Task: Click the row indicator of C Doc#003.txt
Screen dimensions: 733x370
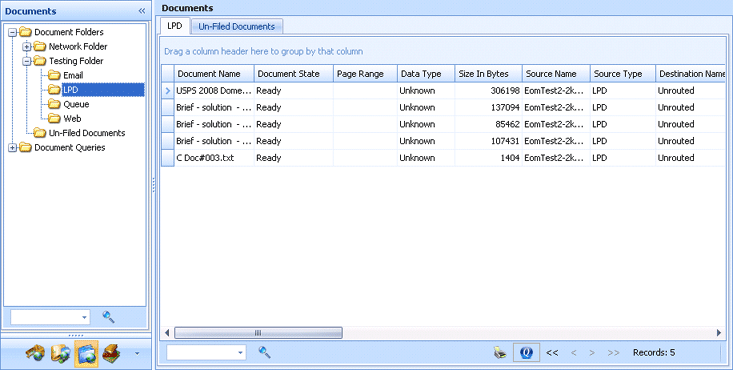Action: [168, 158]
